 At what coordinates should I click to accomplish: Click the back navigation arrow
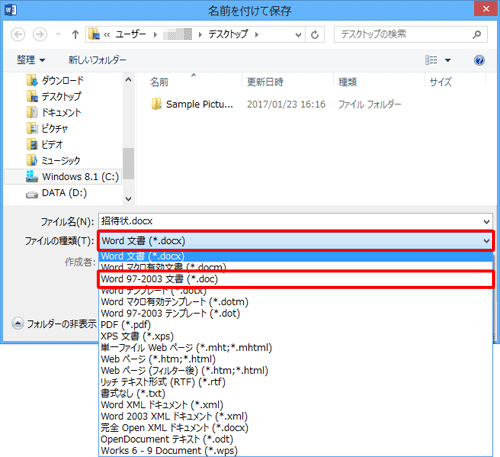[18, 34]
